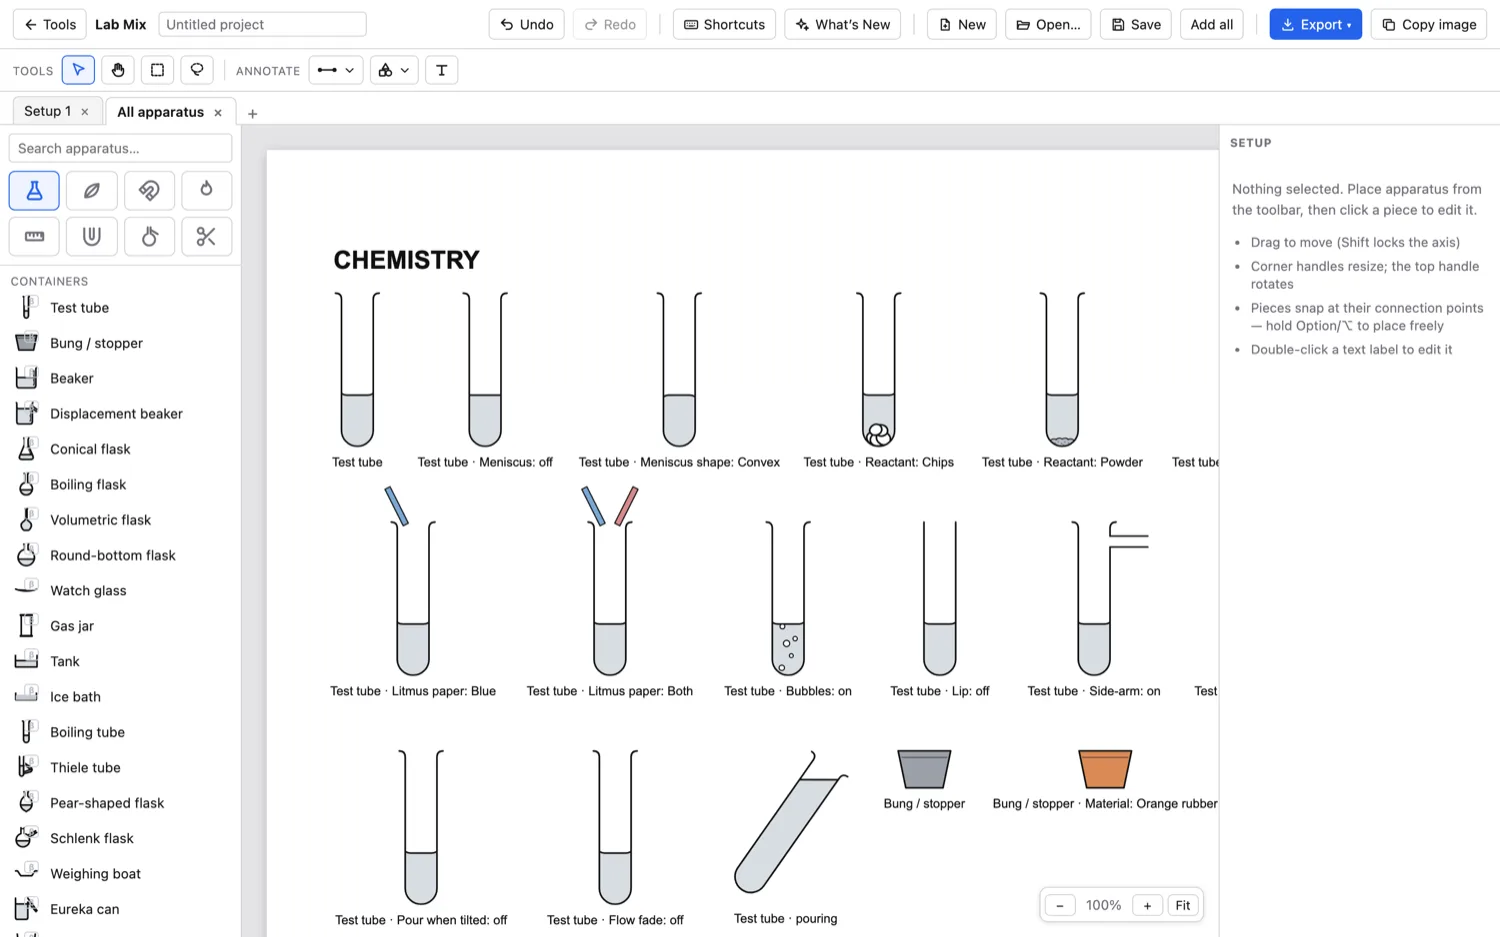The image size is (1500, 937).
Task: Zoom in with the plus button
Action: (1147, 905)
